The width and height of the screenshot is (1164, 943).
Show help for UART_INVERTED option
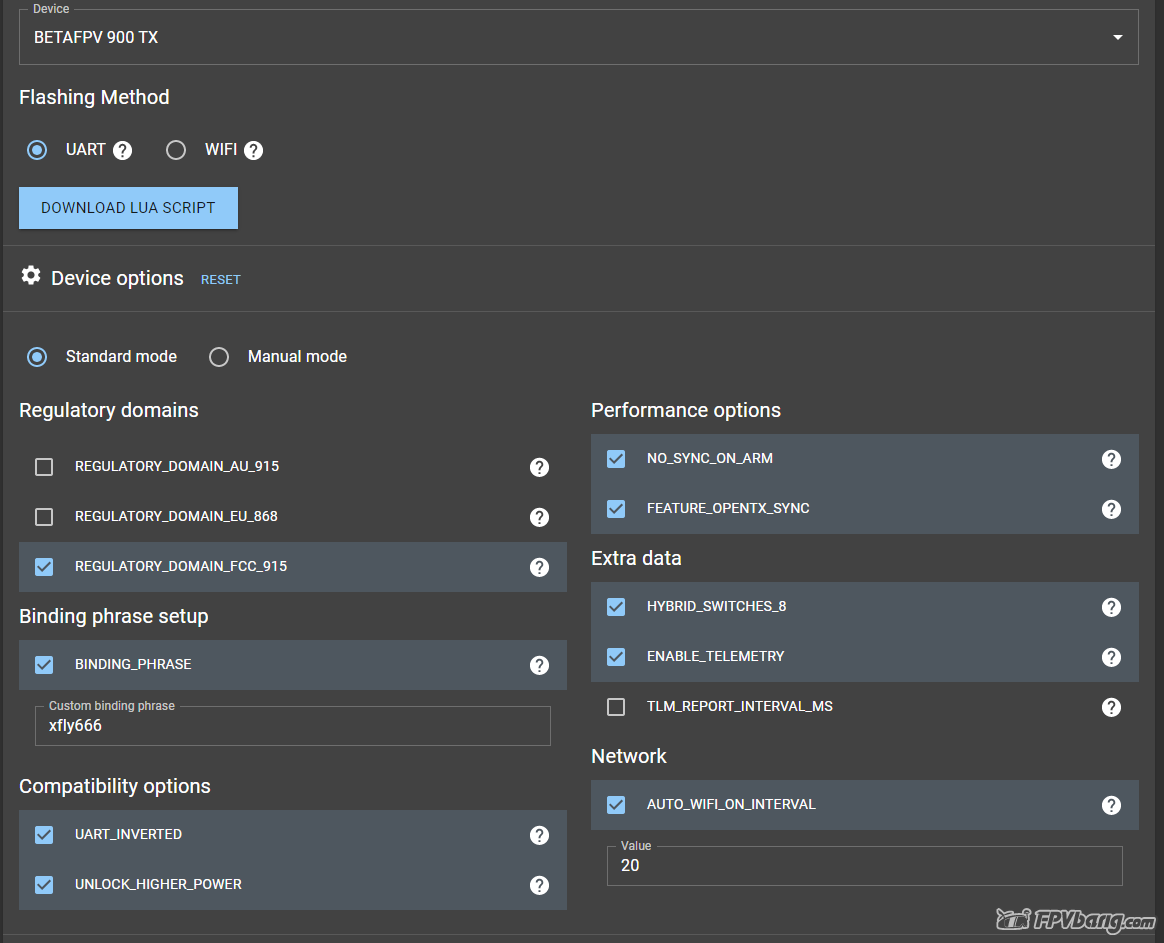pos(539,835)
